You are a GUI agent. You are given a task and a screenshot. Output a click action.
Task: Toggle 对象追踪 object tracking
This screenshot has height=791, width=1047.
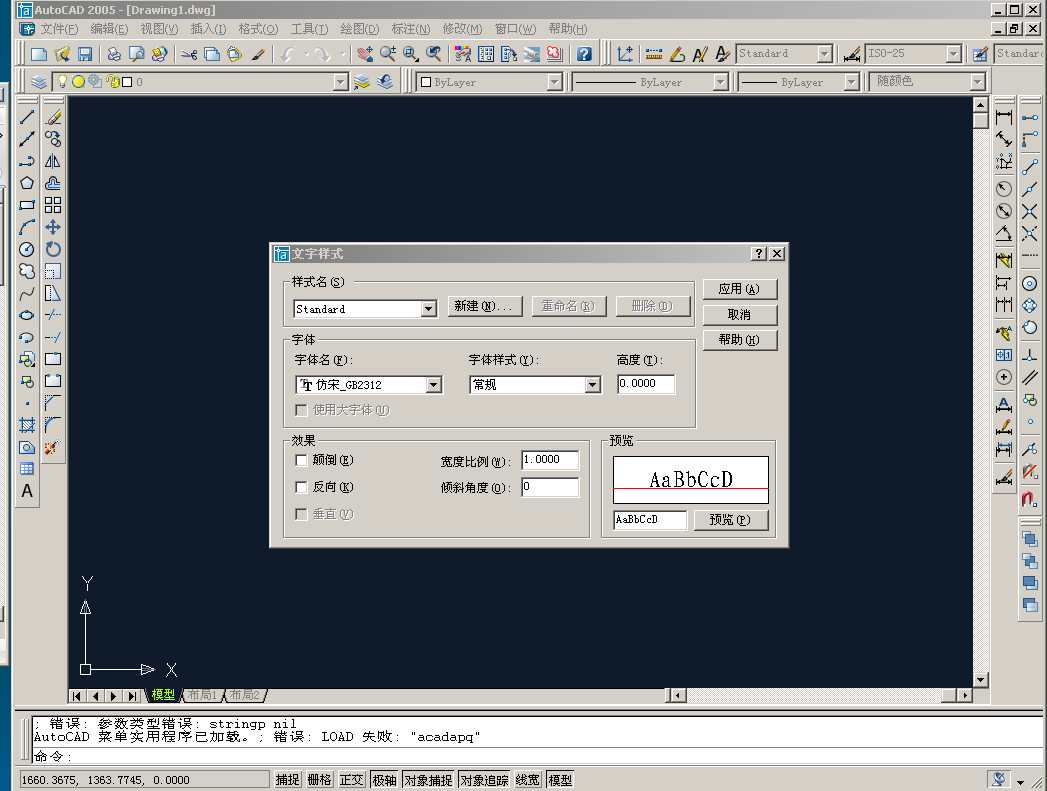click(x=485, y=780)
